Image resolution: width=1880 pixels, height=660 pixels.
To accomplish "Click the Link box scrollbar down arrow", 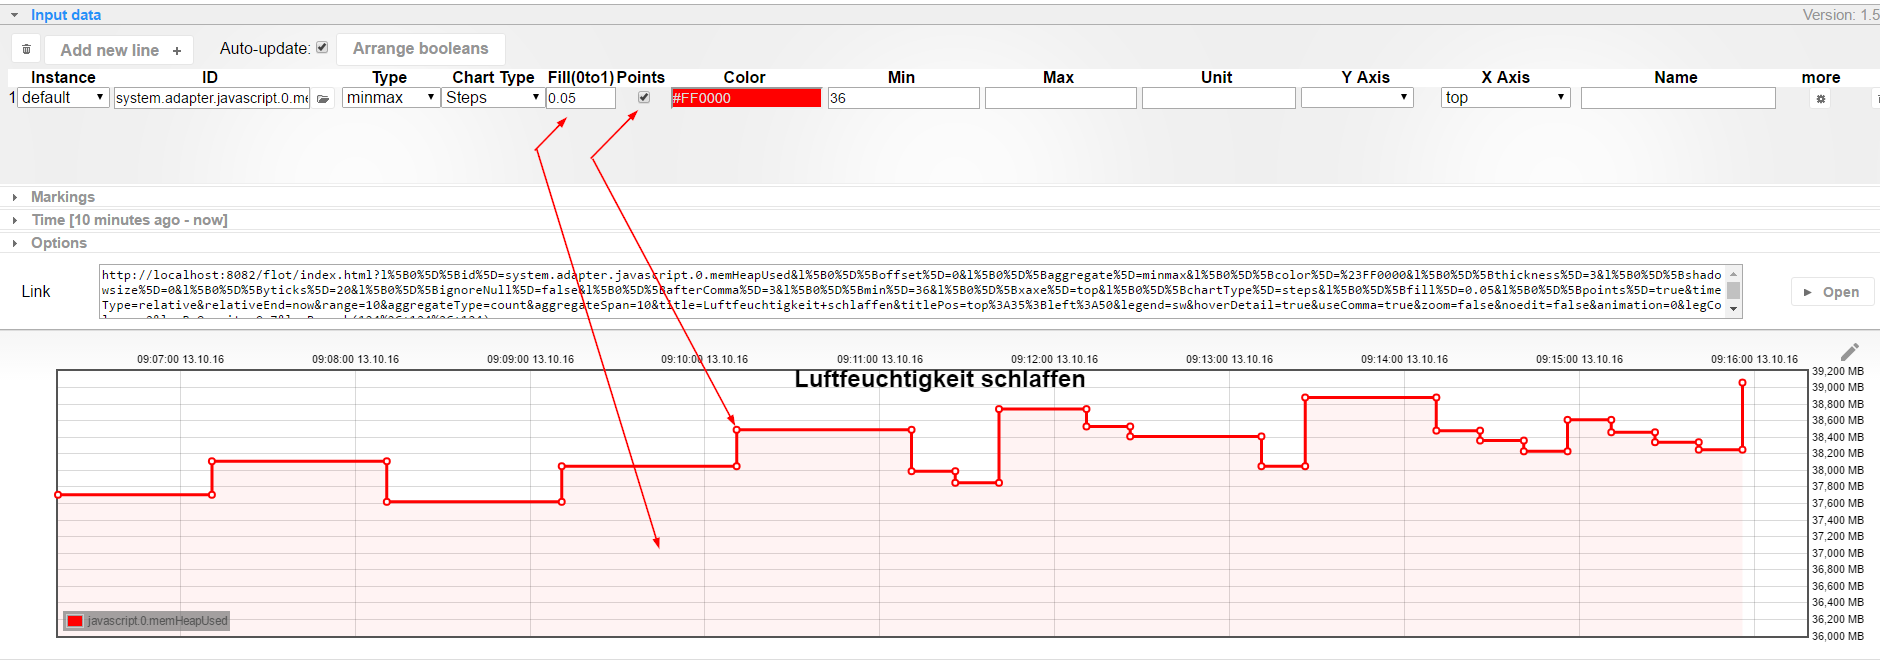I will tap(1734, 310).
